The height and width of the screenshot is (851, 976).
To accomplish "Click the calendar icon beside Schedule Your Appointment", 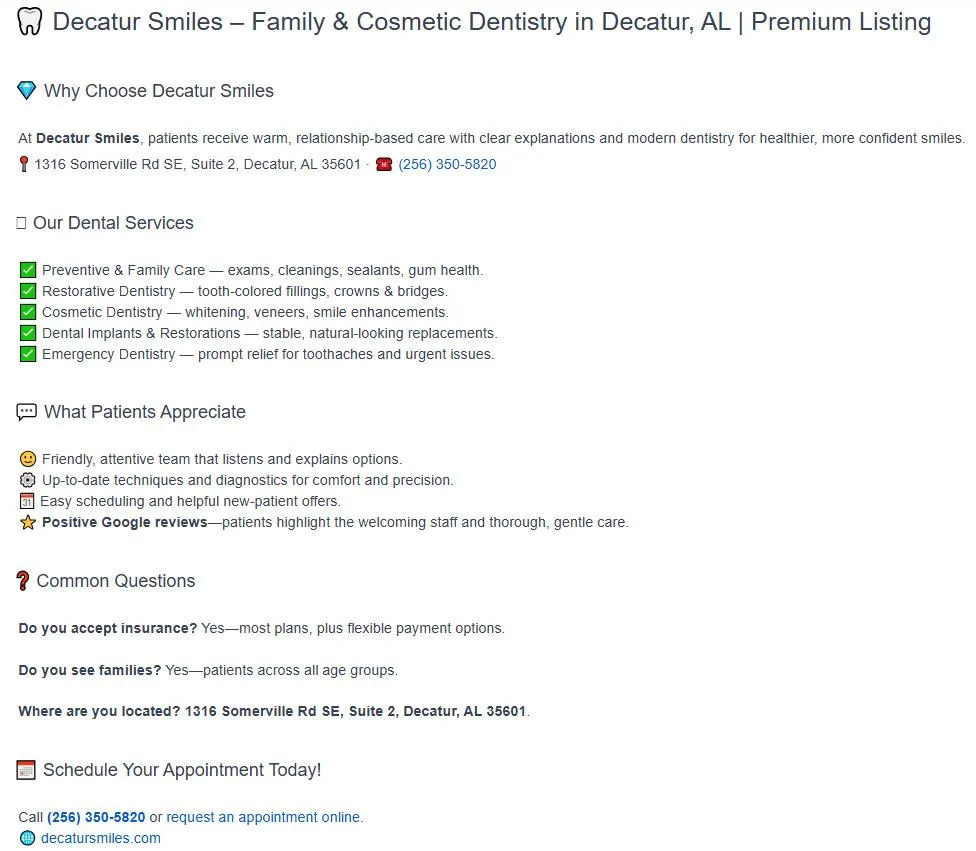I will [x=27, y=770].
